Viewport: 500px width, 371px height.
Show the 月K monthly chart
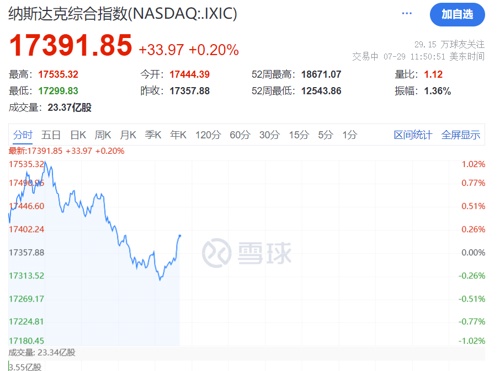pyautogui.click(x=128, y=135)
